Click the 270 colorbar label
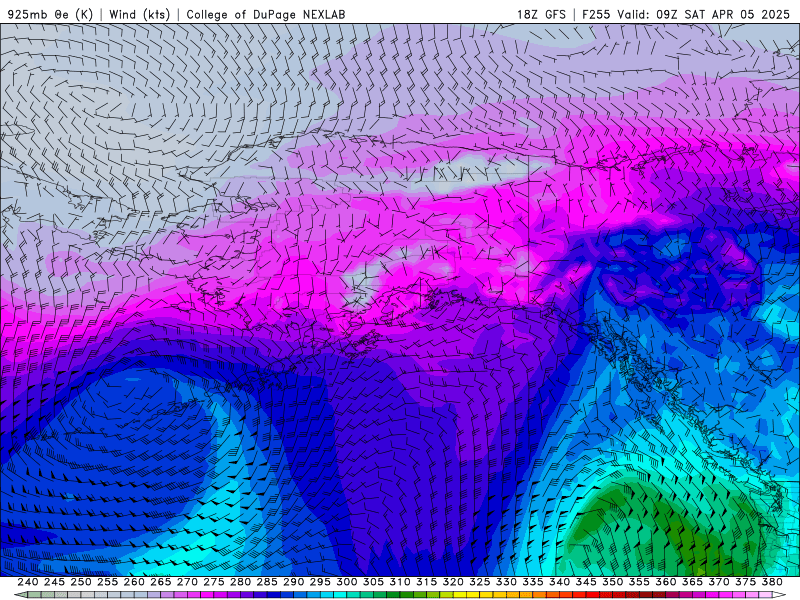The width and height of the screenshot is (800, 600). (187, 582)
